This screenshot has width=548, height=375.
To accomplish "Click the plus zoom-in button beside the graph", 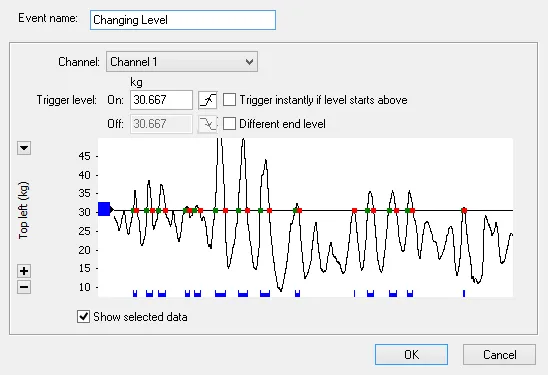I will point(24,271).
